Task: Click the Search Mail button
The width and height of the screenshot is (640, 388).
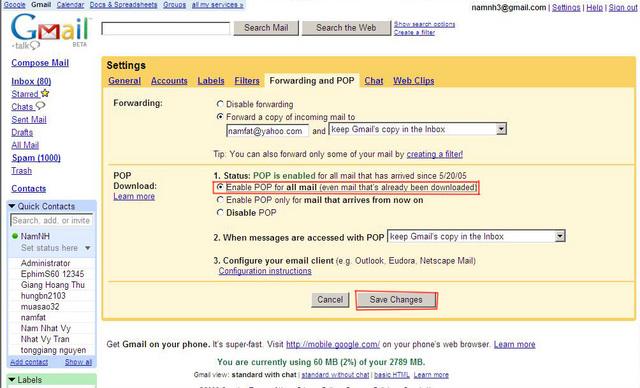Action: click(266, 28)
